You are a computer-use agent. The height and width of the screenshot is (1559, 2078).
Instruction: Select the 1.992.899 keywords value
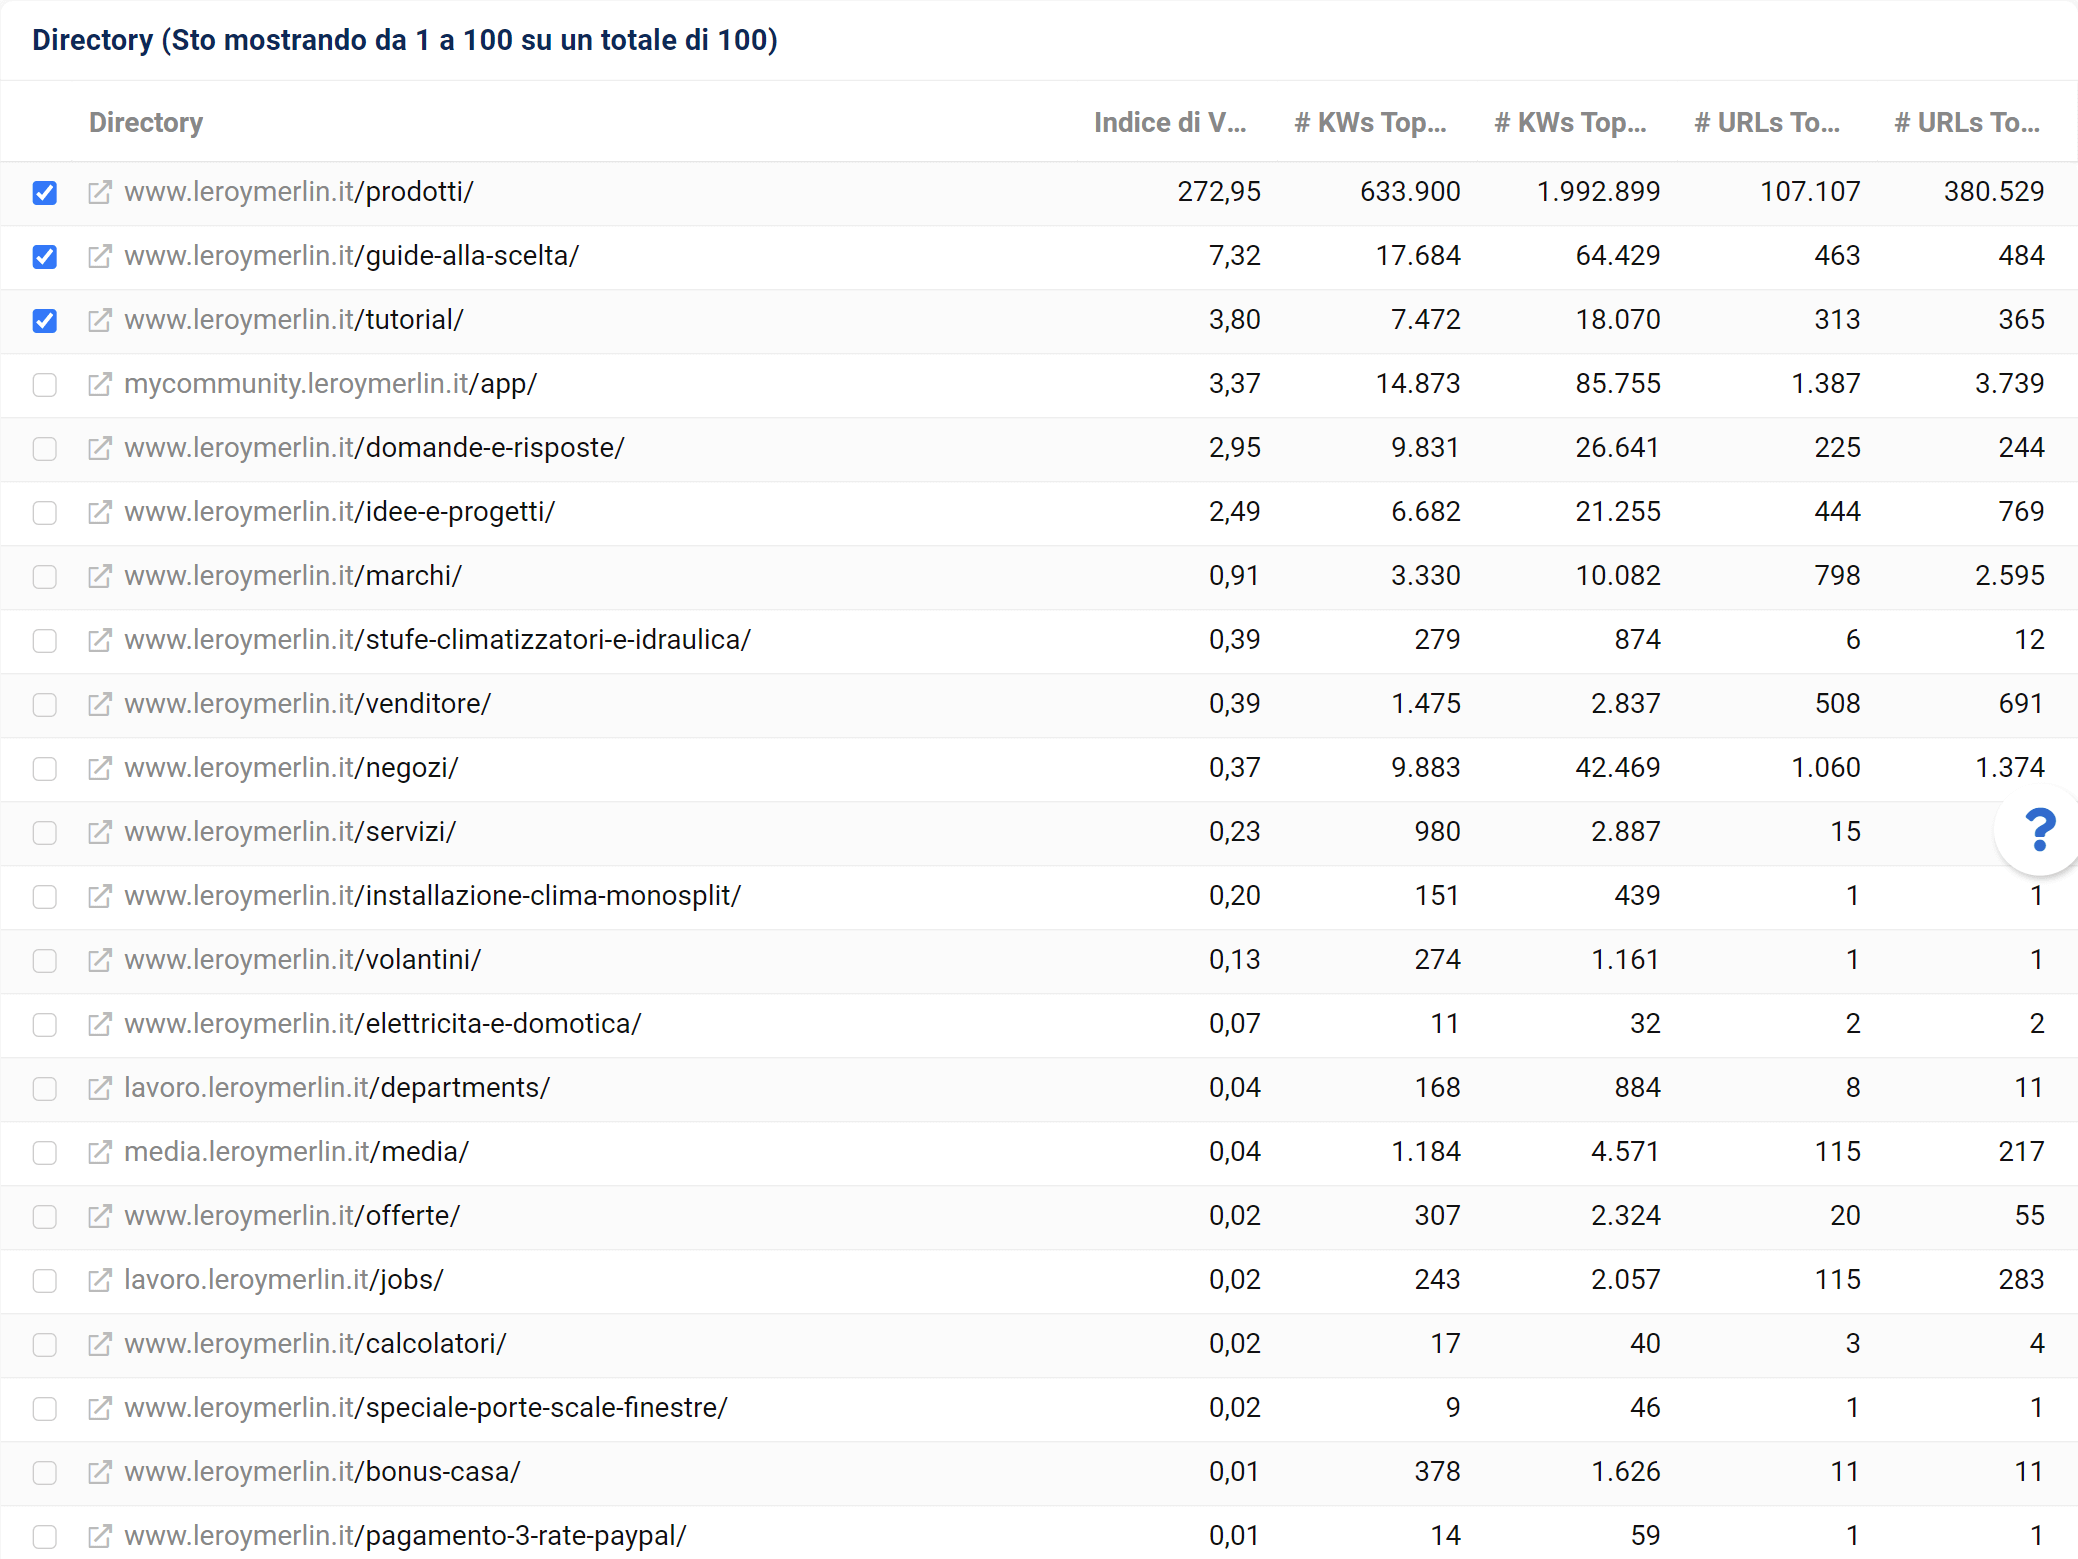click(x=1598, y=192)
